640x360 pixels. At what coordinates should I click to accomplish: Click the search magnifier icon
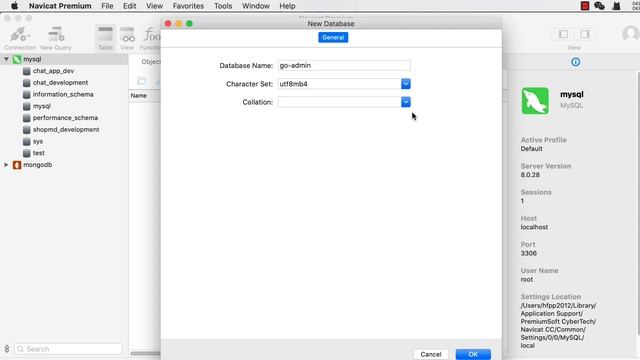(20, 349)
